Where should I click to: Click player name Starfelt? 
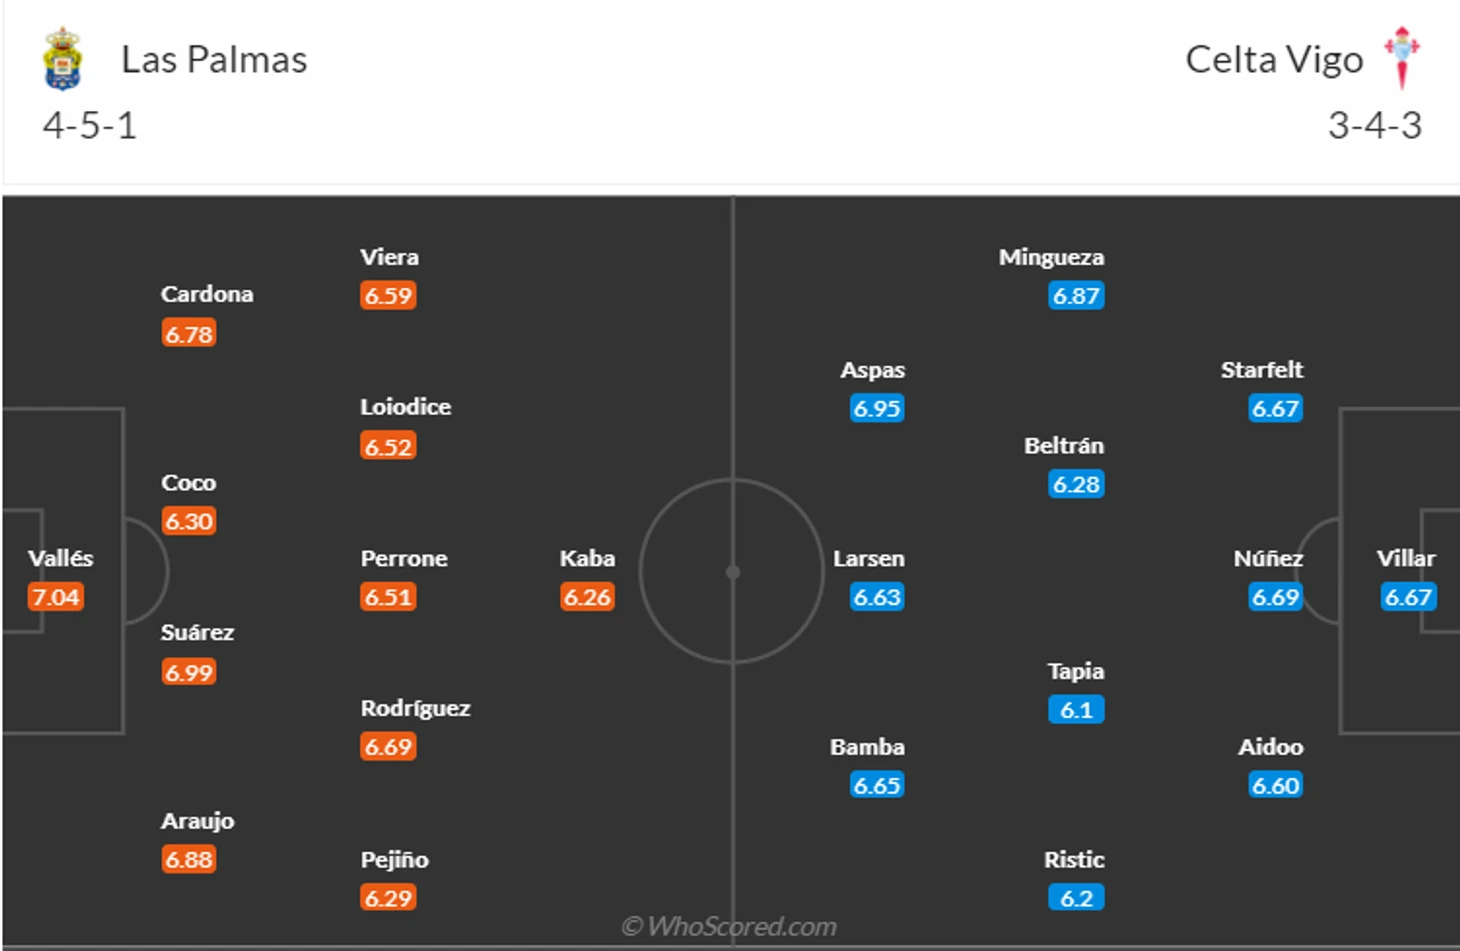click(1262, 370)
